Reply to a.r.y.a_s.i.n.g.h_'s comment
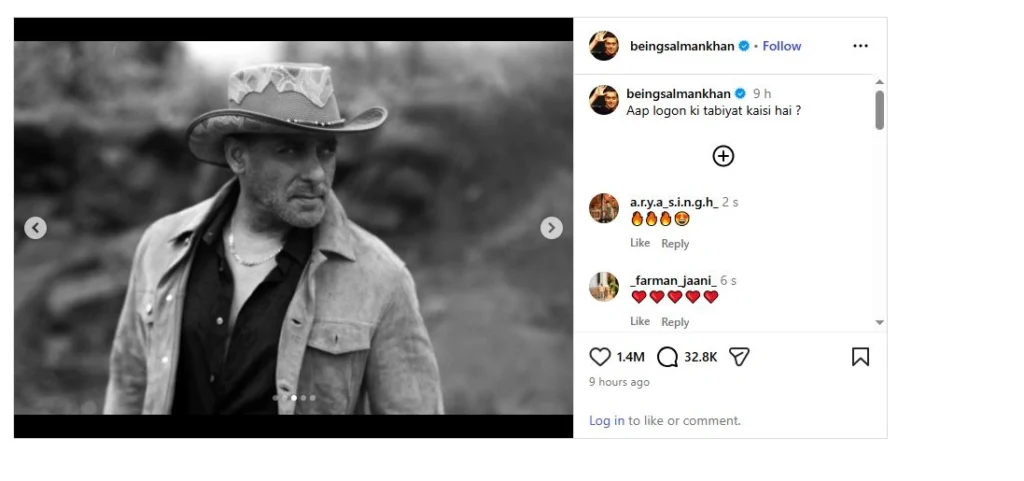Screen dimensions: 1024x481 [x=675, y=243]
